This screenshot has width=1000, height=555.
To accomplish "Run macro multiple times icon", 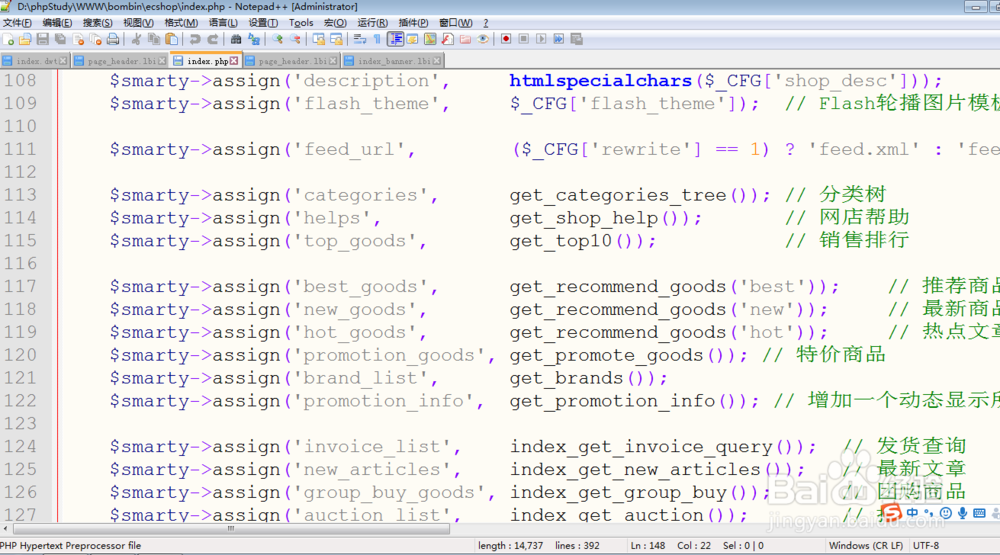I will click(x=559, y=39).
